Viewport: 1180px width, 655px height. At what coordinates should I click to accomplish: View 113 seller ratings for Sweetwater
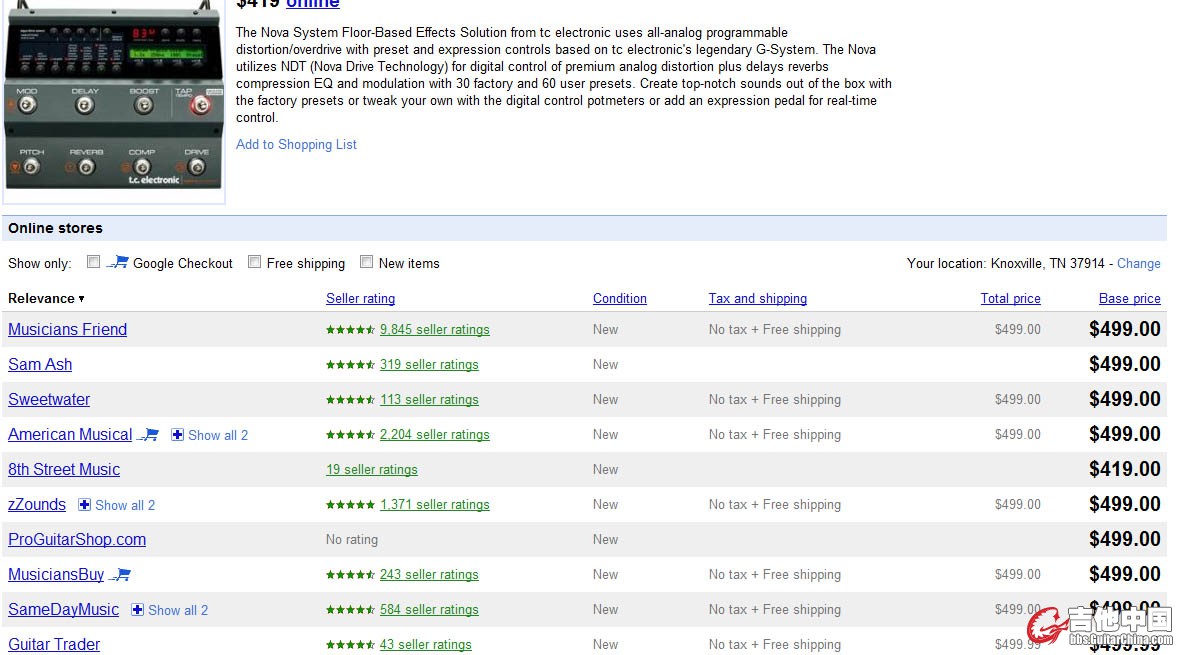tap(429, 400)
